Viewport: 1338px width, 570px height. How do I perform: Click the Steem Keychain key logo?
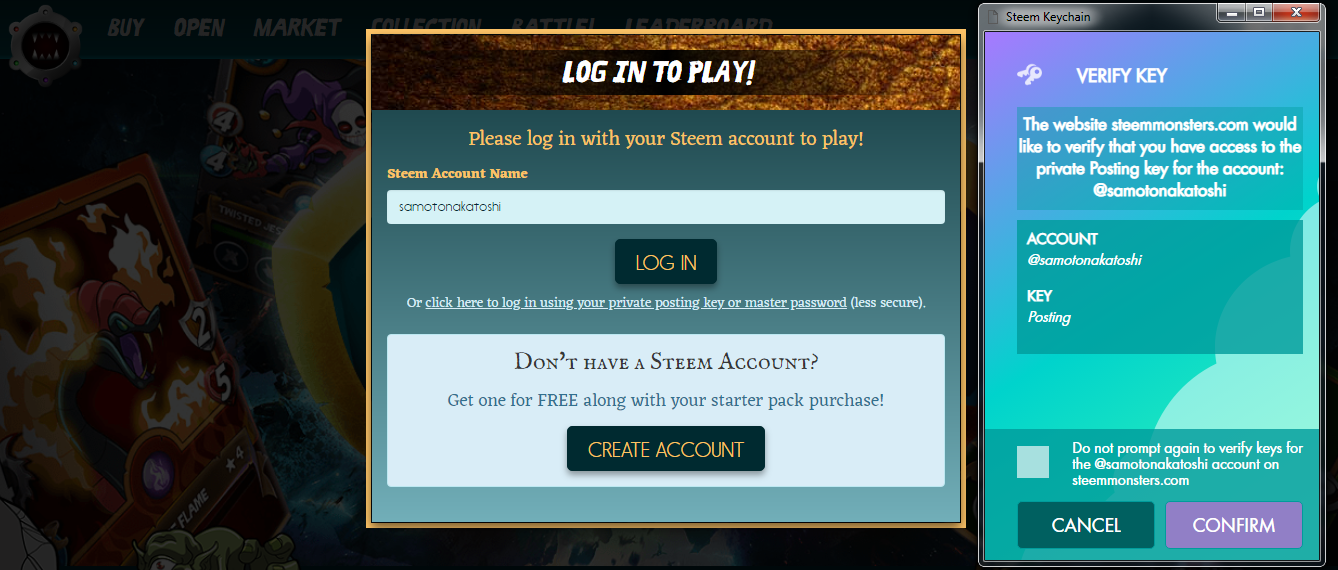(x=1030, y=75)
